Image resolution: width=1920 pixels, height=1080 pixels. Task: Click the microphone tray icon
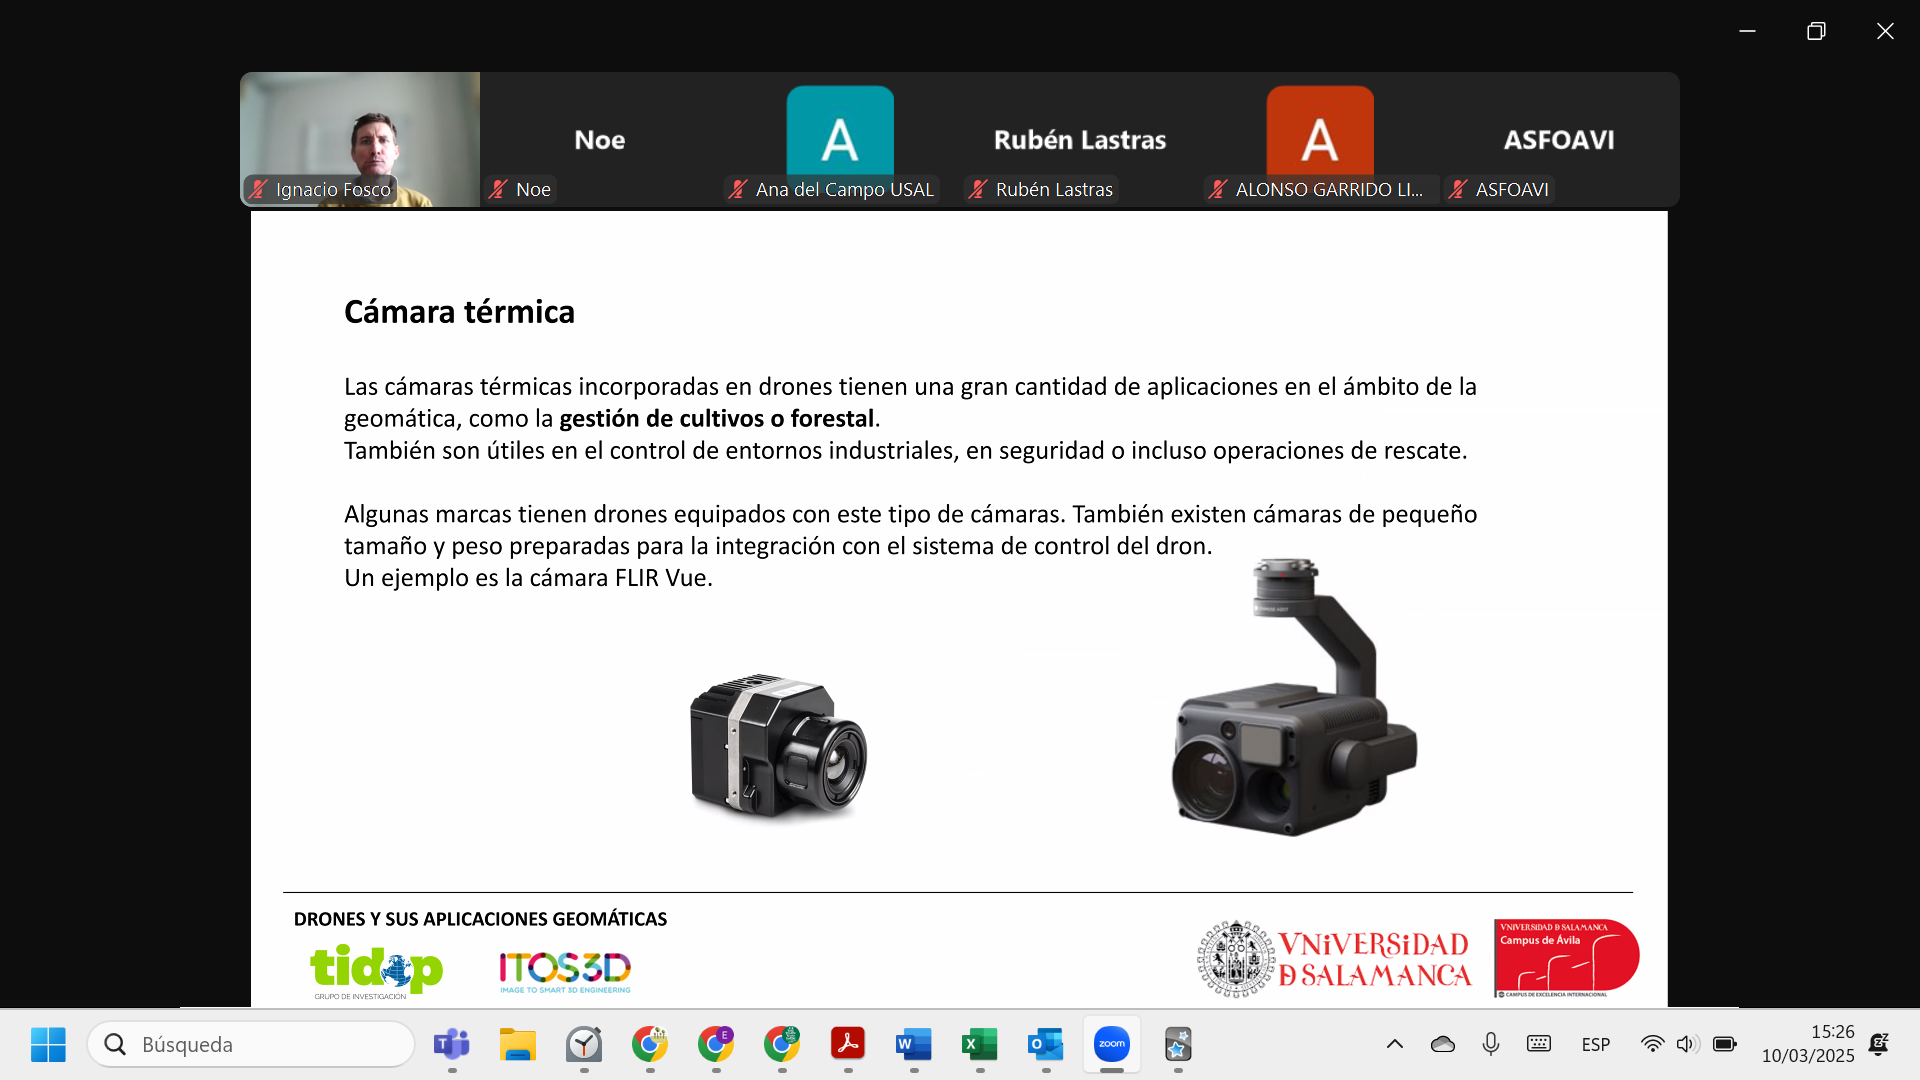(x=1490, y=1044)
